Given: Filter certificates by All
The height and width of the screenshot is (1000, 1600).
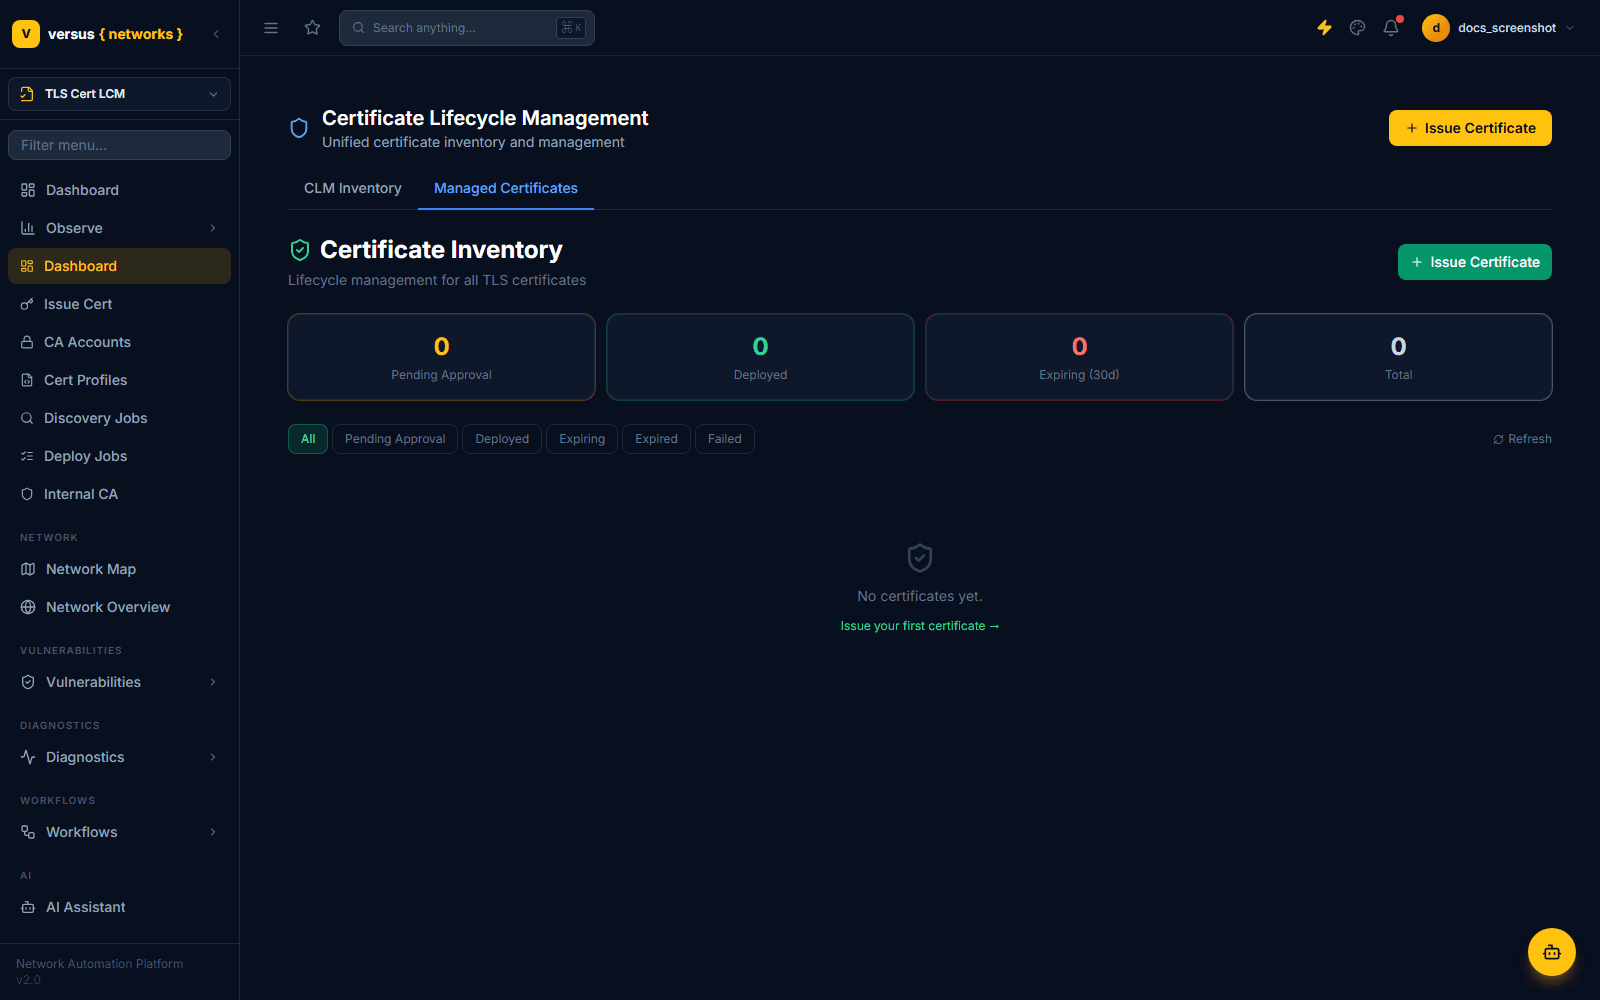Looking at the screenshot, I should (308, 439).
